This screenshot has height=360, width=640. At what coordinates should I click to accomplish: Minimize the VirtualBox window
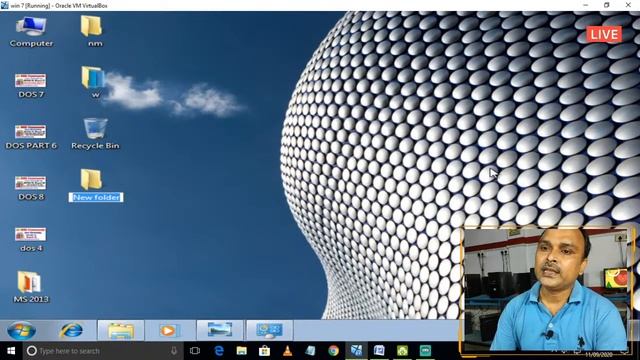(586, 5)
